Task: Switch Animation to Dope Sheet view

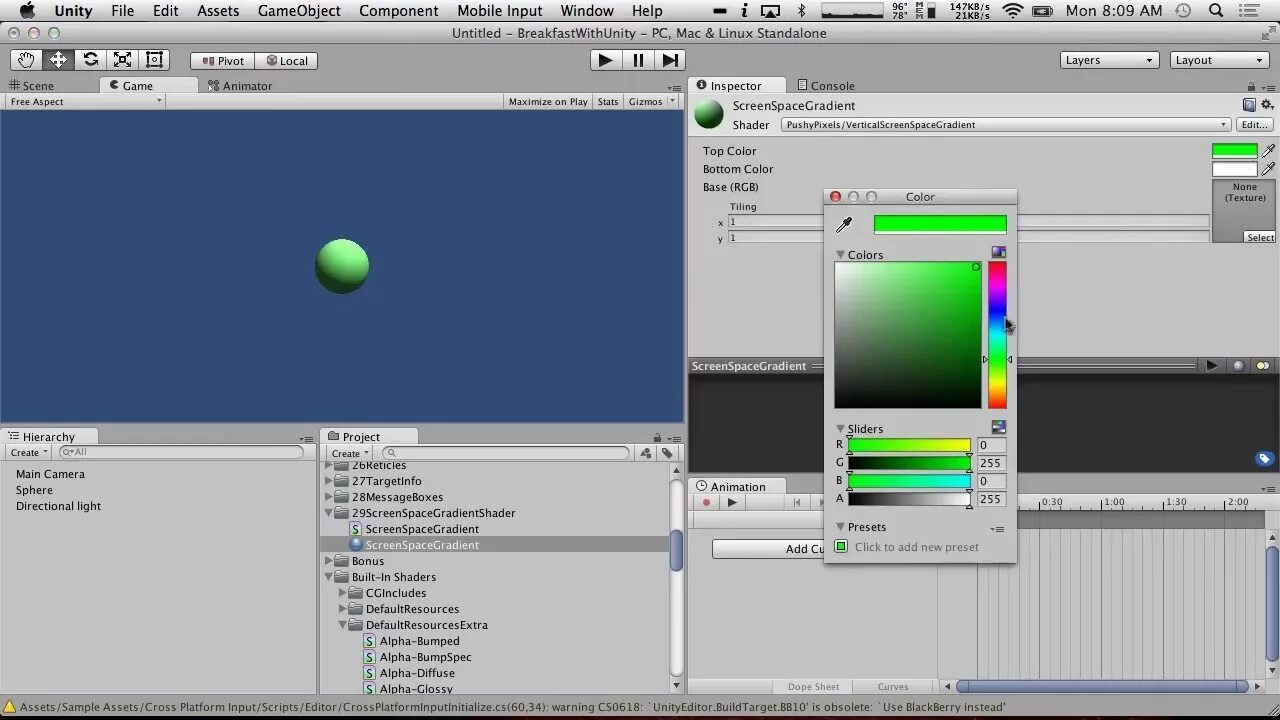Action: coord(814,687)
